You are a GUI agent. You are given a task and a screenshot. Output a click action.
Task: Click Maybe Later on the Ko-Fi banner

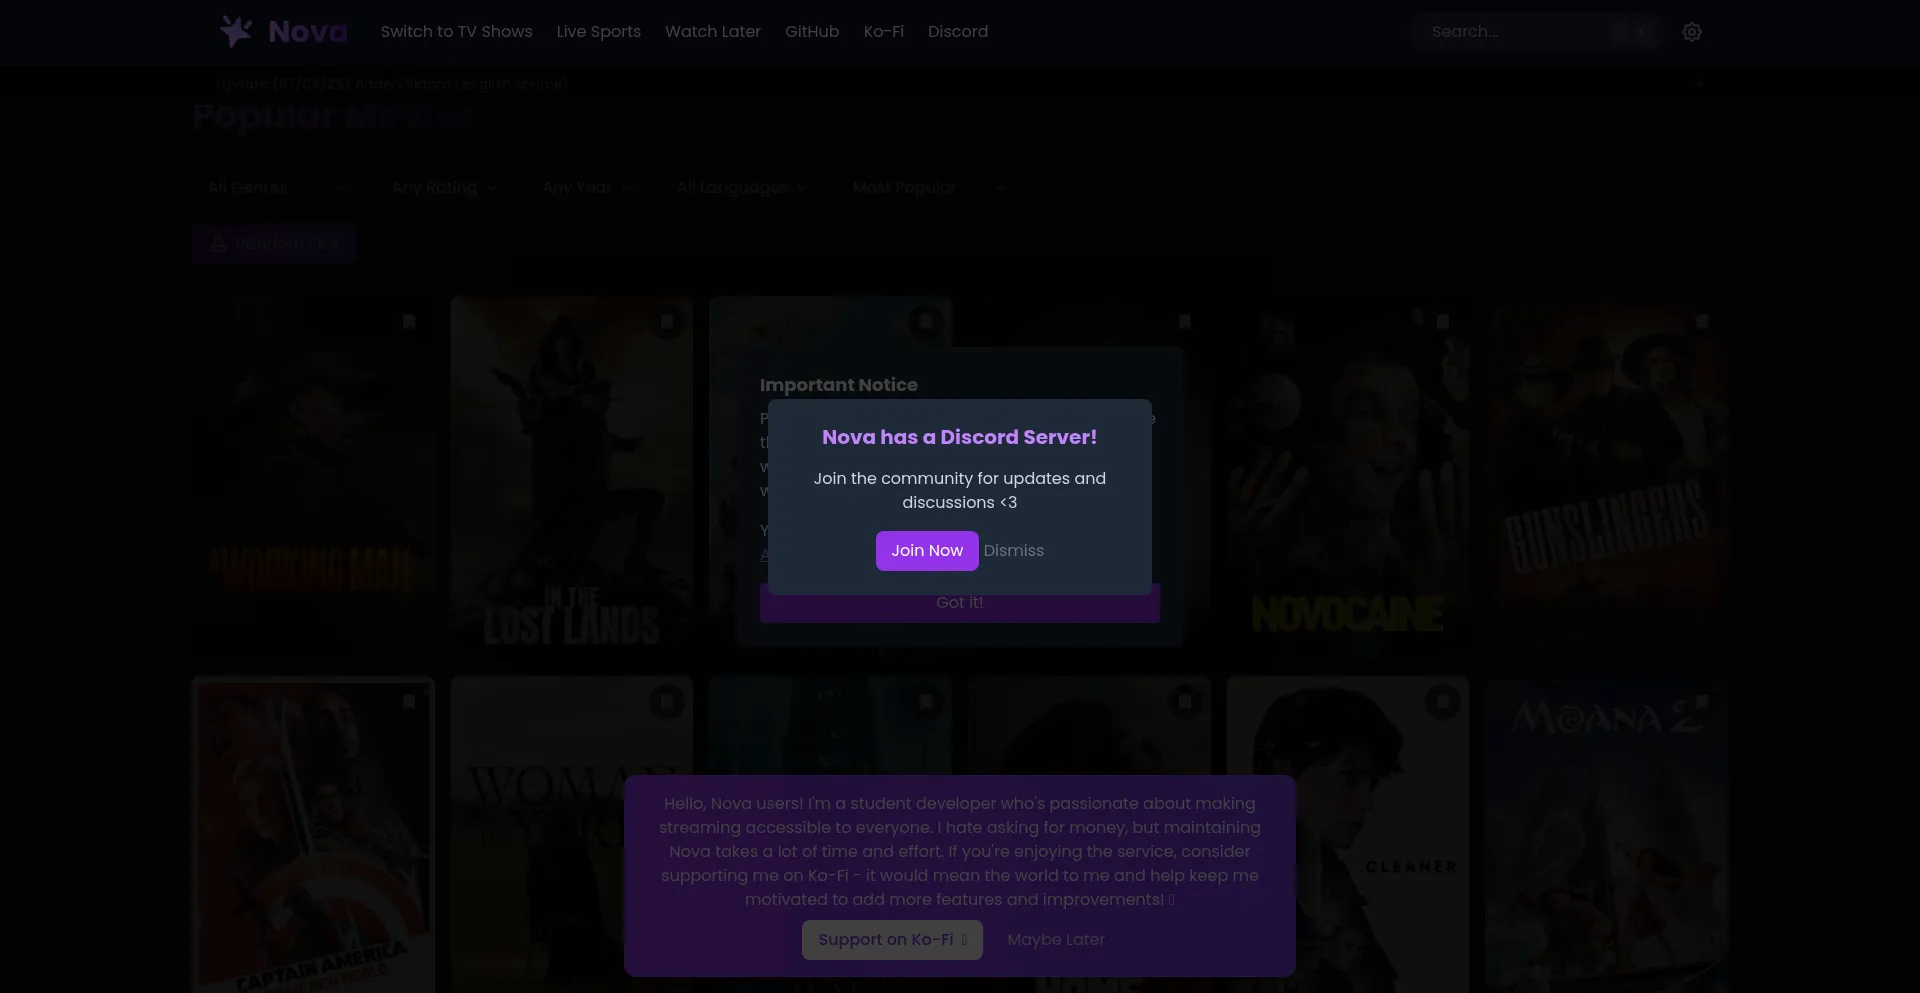pyautogui.click(x=1055, y=940)
